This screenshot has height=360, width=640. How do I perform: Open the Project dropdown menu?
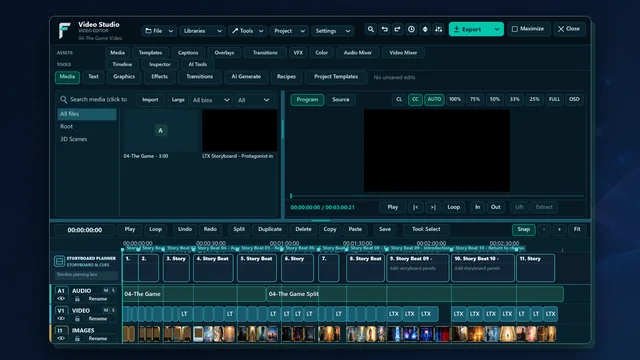289,31
